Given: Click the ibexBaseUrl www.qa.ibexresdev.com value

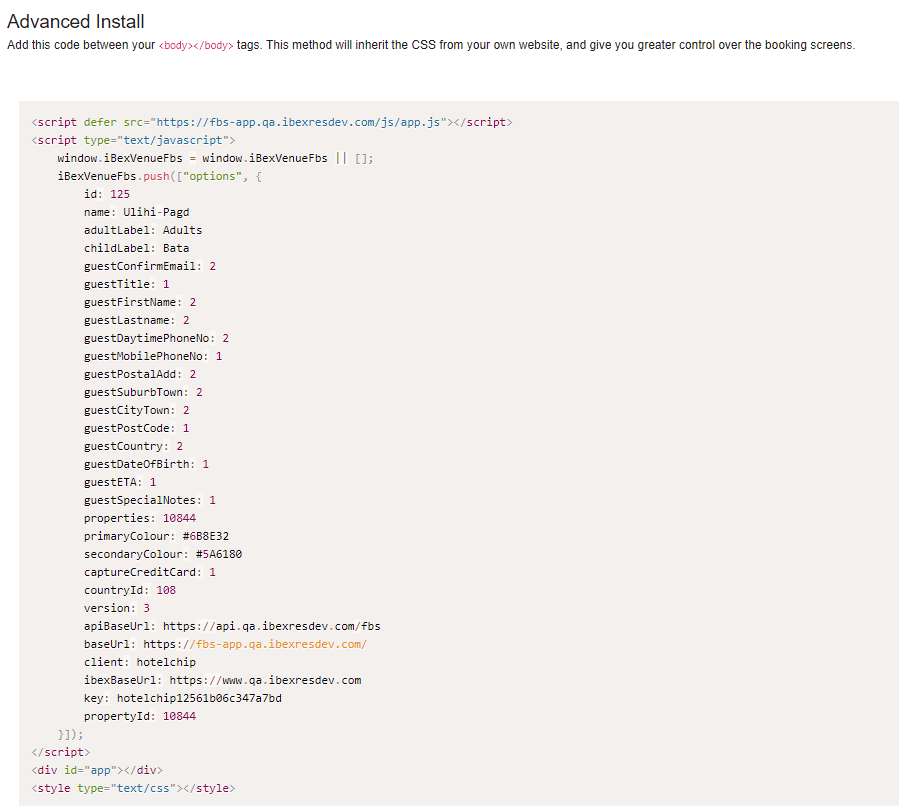Looking at the screenshot, I should [265, 680].
